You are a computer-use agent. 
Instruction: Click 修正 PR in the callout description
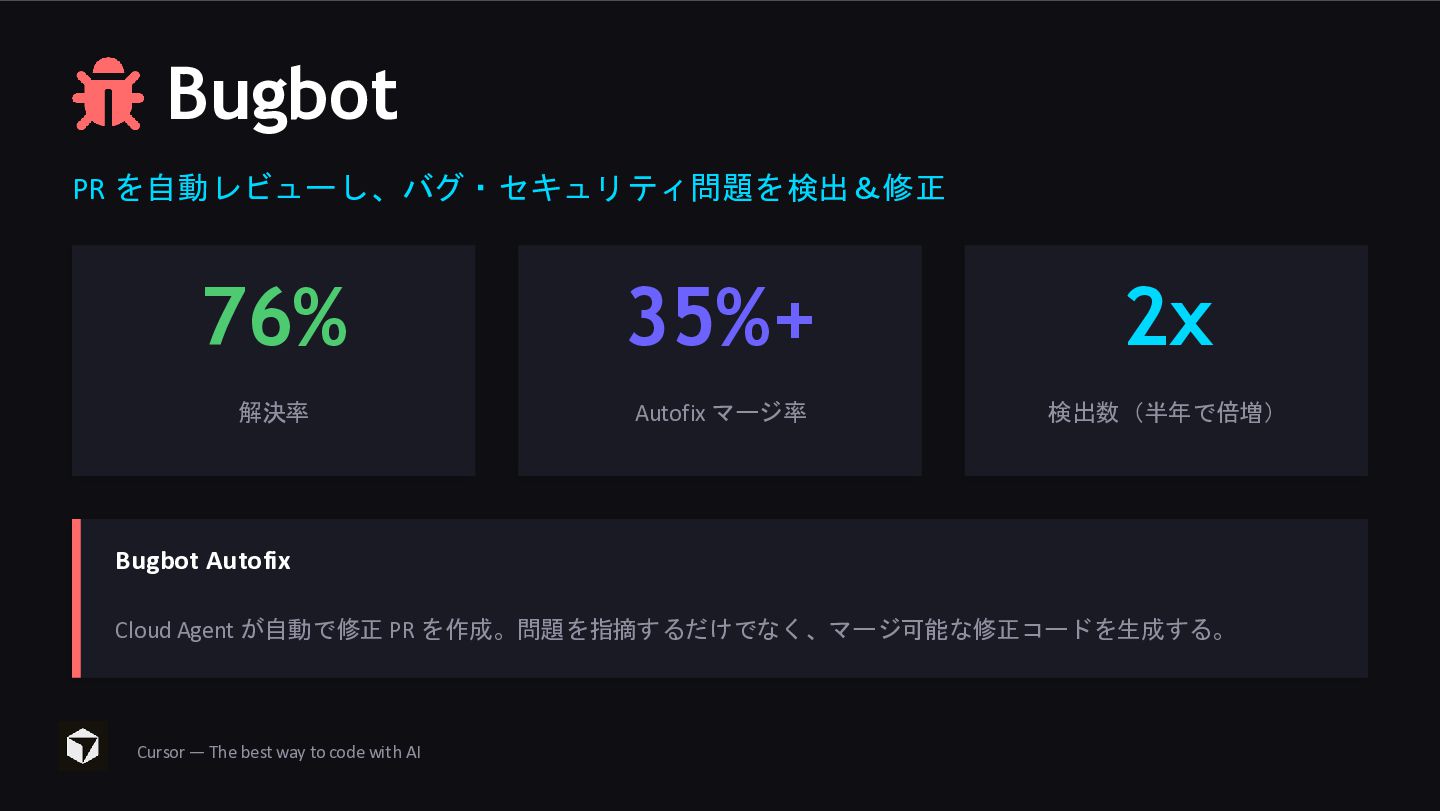coord(375,630)
